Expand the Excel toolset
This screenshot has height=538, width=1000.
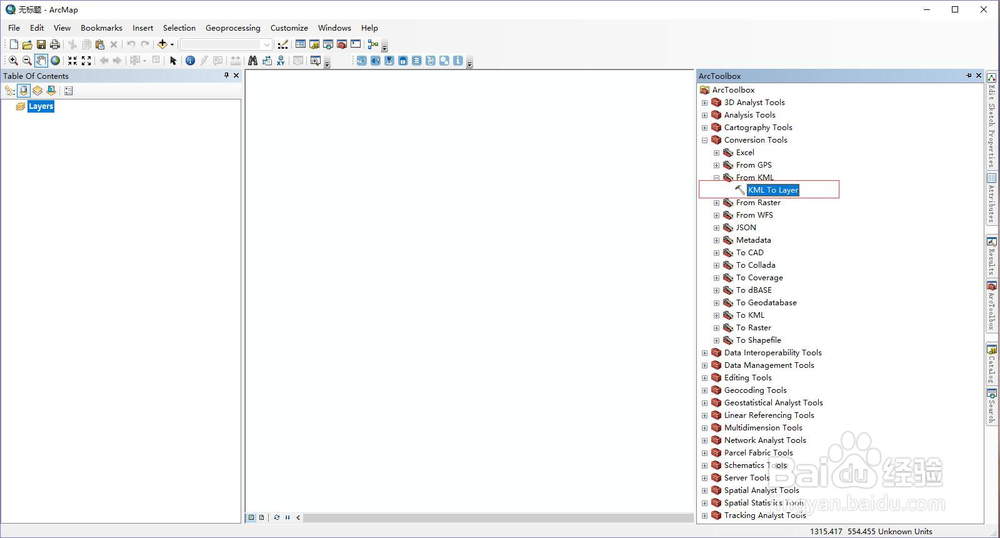(716, 153)
